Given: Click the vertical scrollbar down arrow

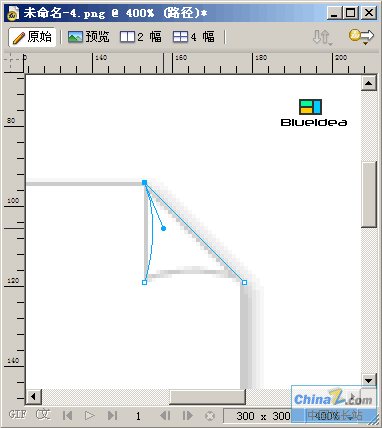Looking at the screenshot, I should tap(369, 380).
